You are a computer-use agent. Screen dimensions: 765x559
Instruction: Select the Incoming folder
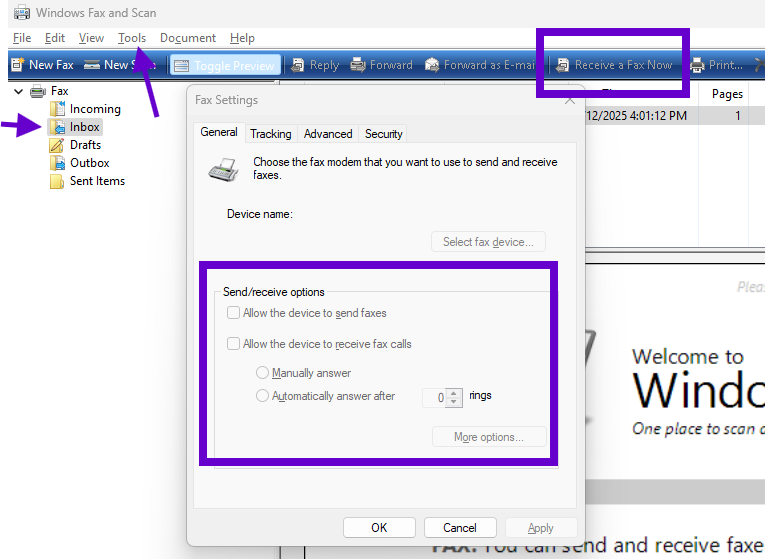[85, 109]
